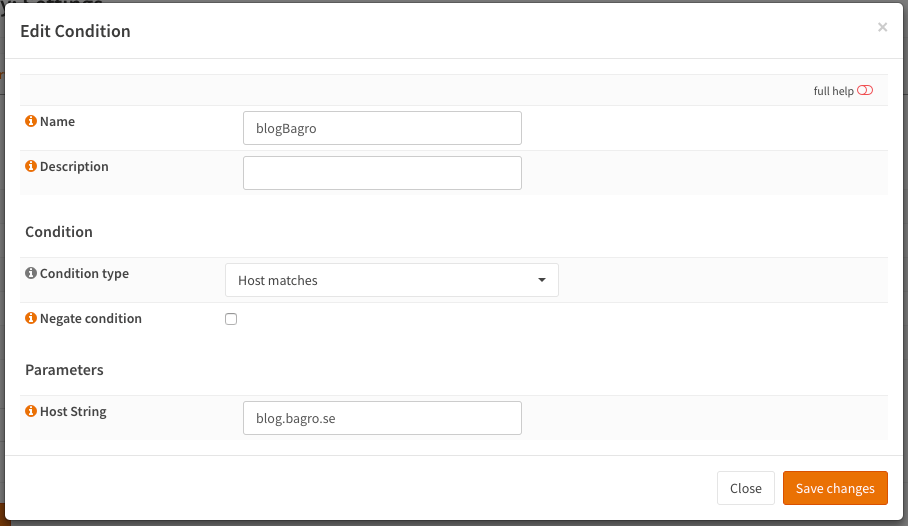This screenshot has width=908, height=526.
Task: Focus the empty Description input field
Action: pos(382,173)
